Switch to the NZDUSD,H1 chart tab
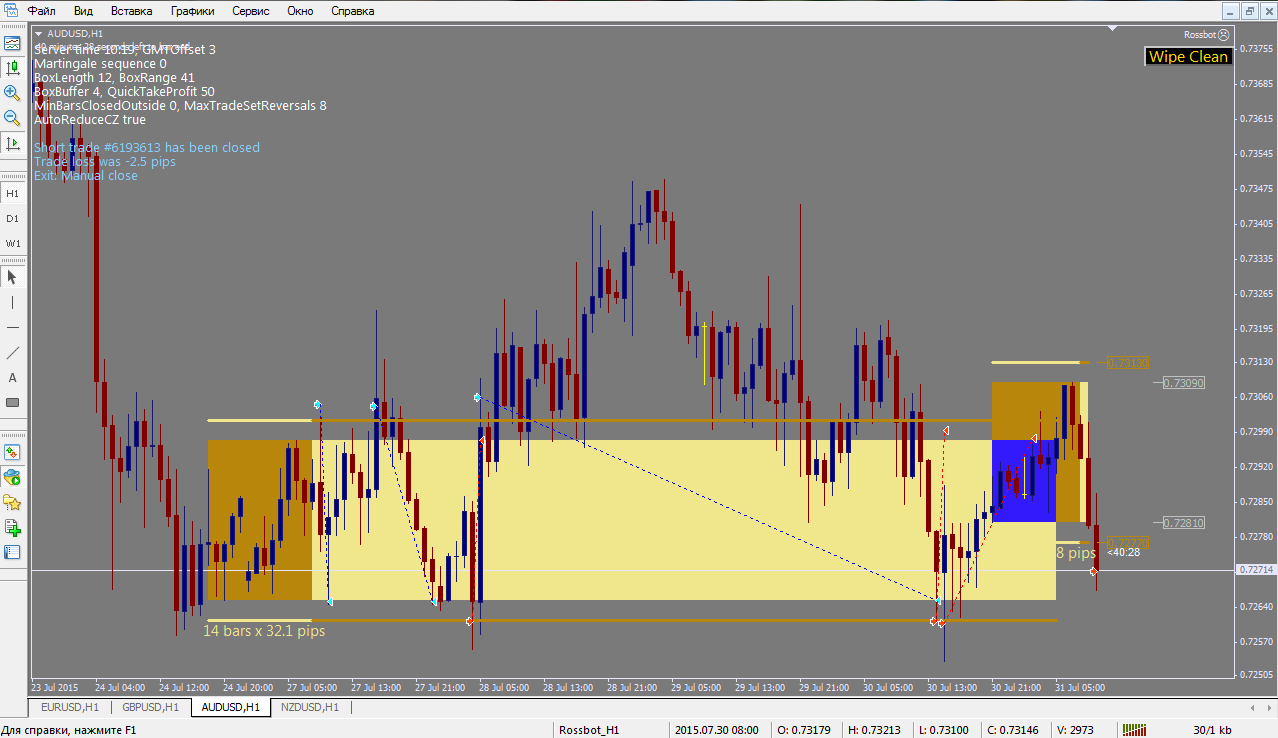This screenshot has height=738, width=1278. tap(310, 707)
